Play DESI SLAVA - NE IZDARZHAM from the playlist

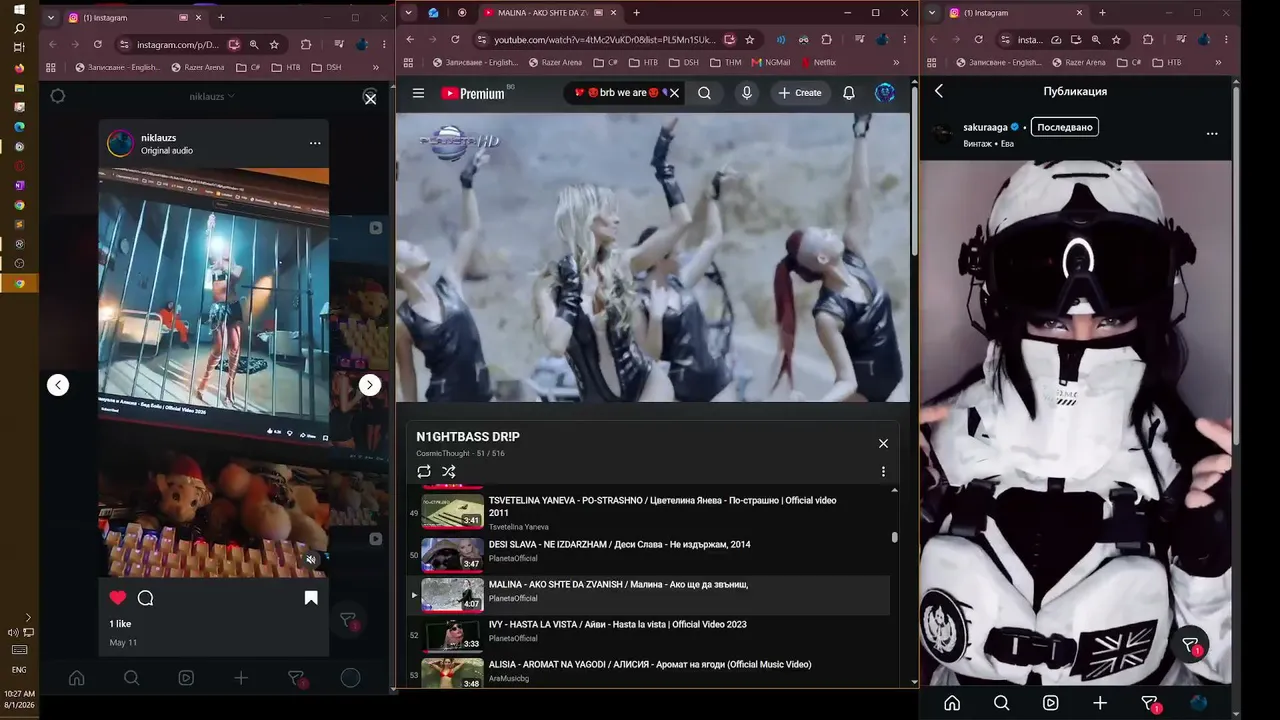[x=648, y=553]
